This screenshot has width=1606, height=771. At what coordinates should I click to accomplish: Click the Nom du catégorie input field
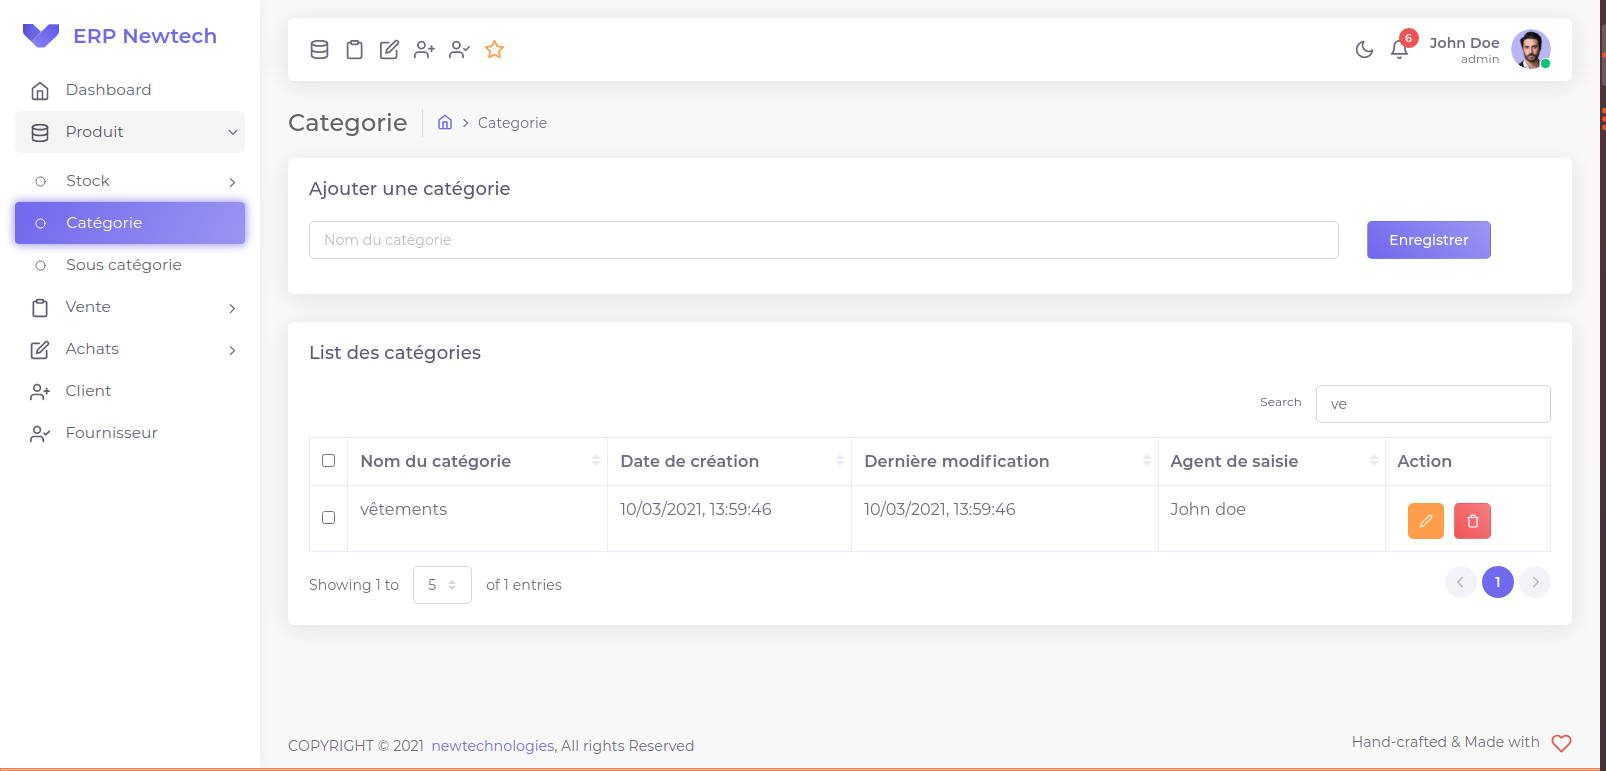pyautogui.click(x=823, y=240)
